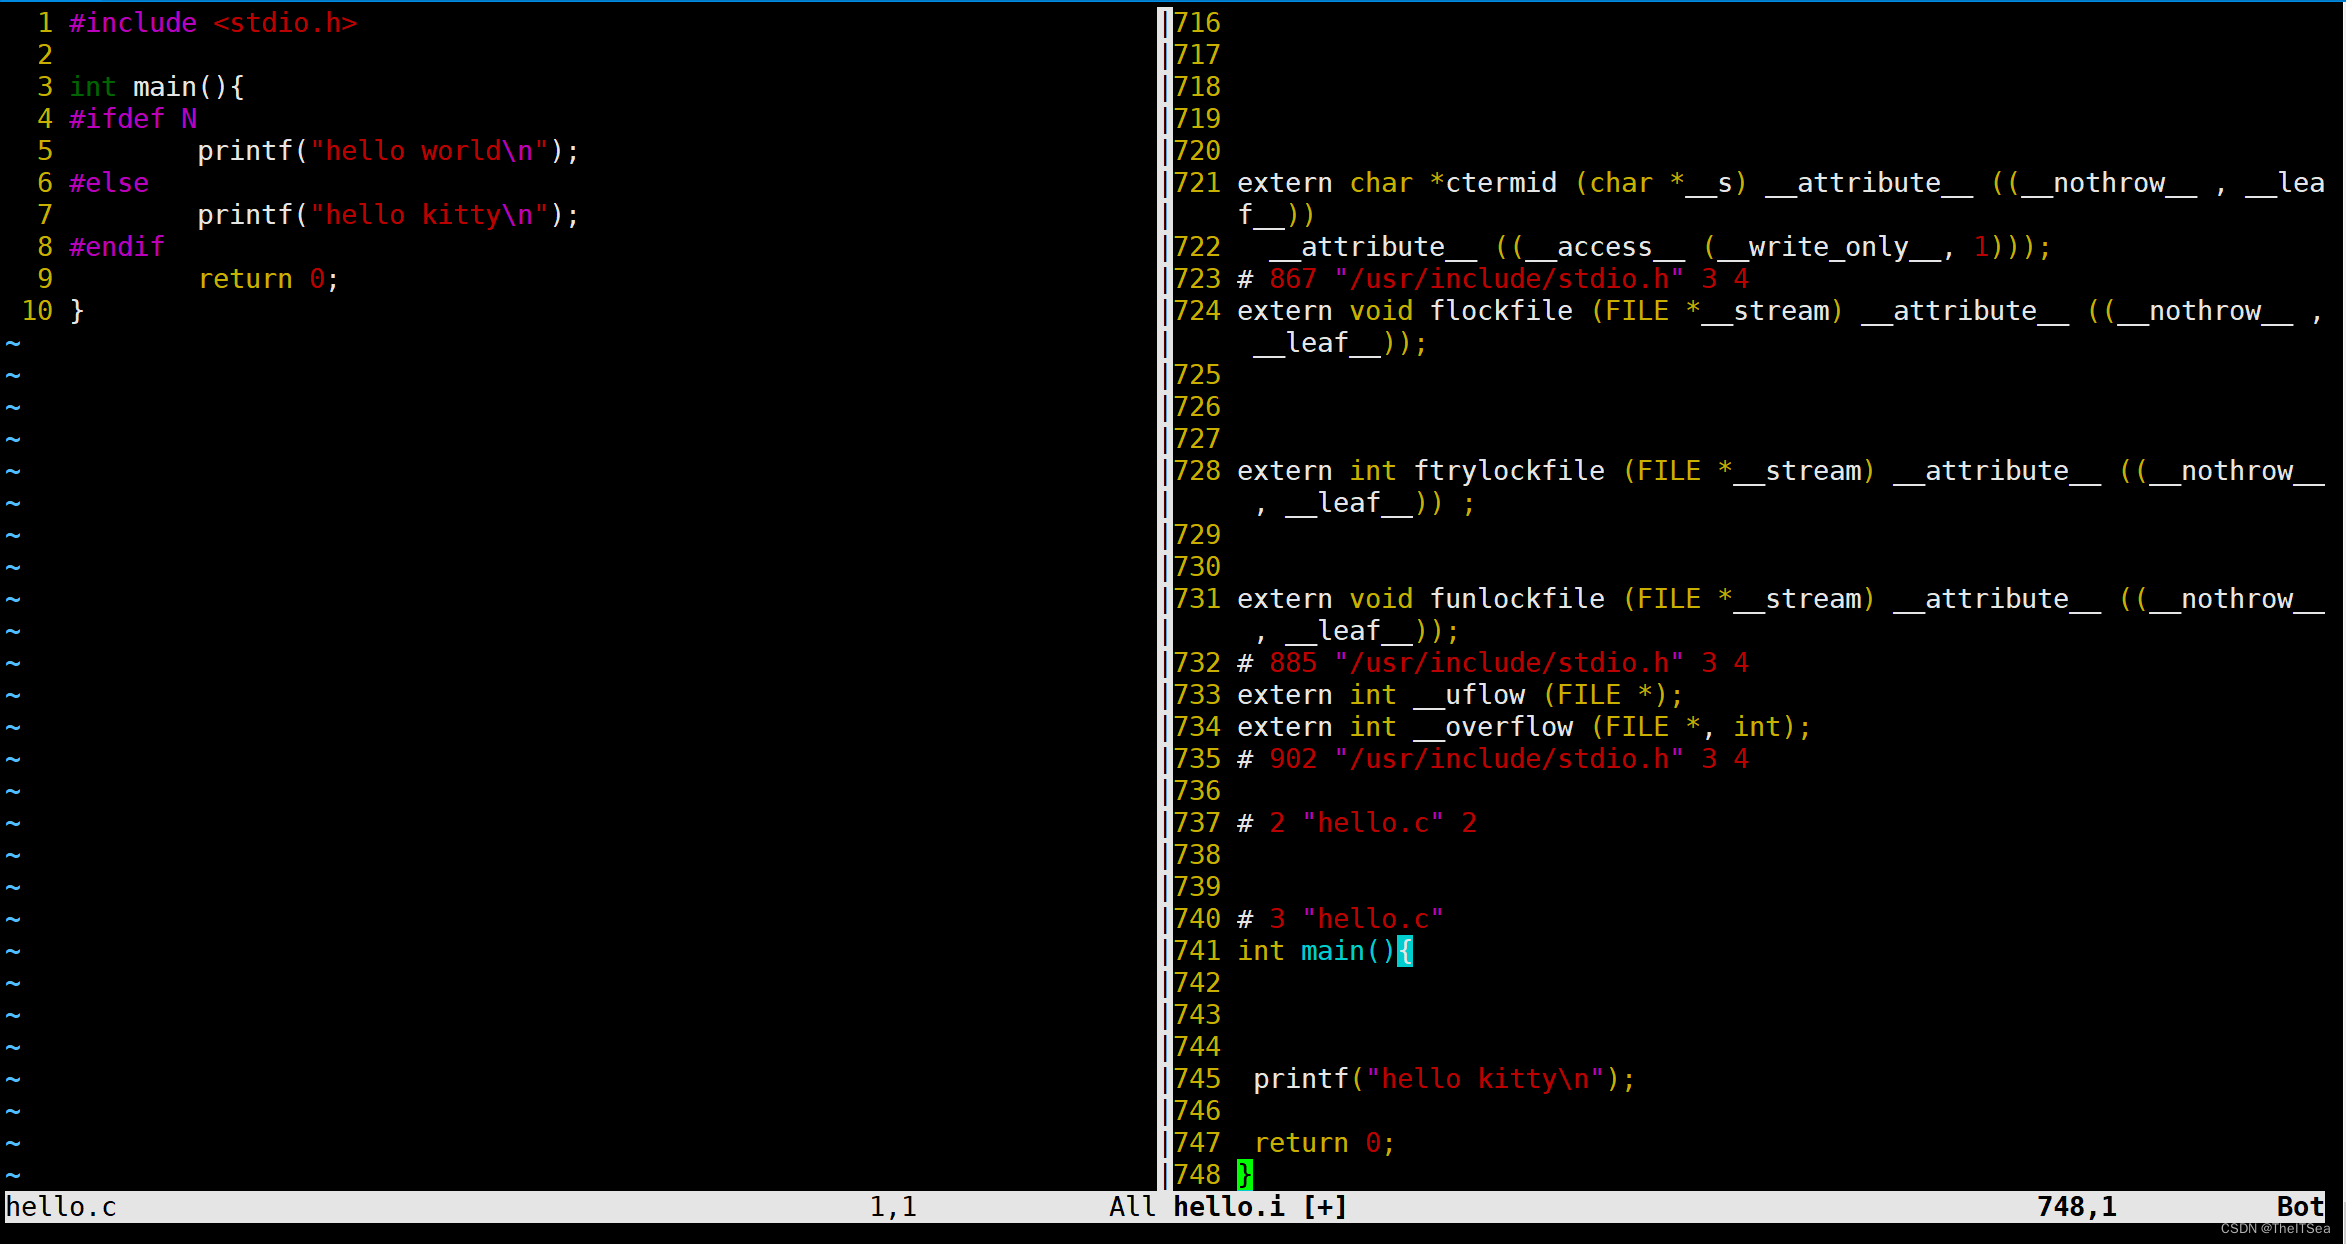Click the 'extern void funlockfile' declaration

pos(1780,614)
